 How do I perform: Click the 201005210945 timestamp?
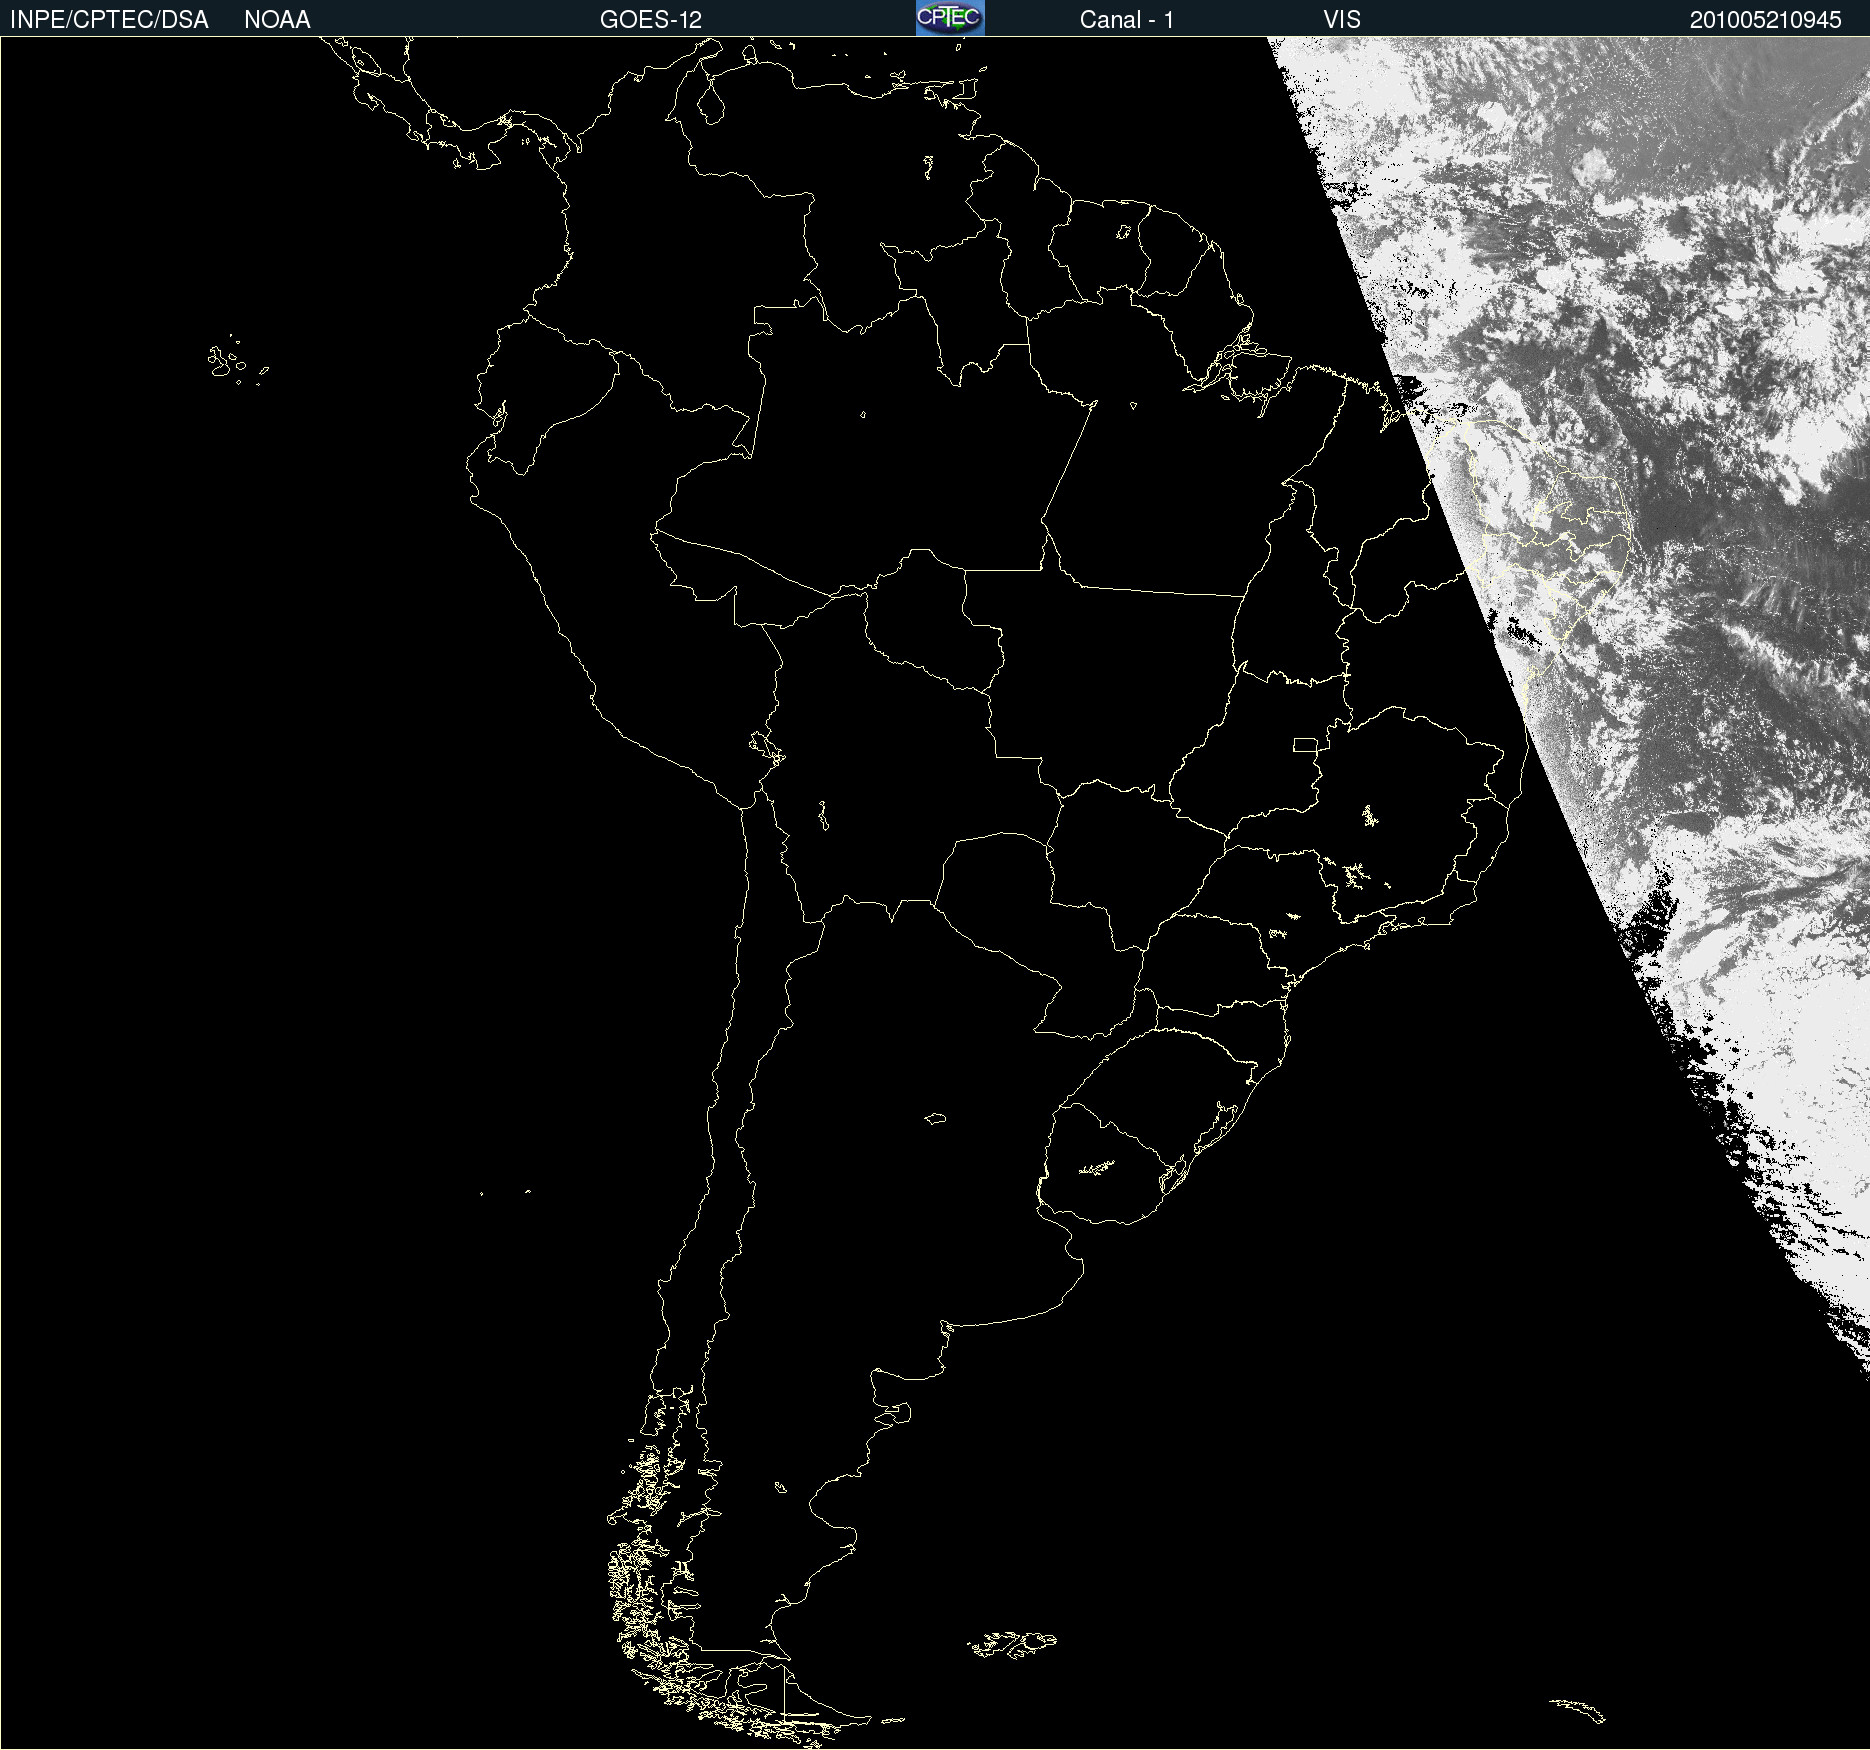[1766, 20]
